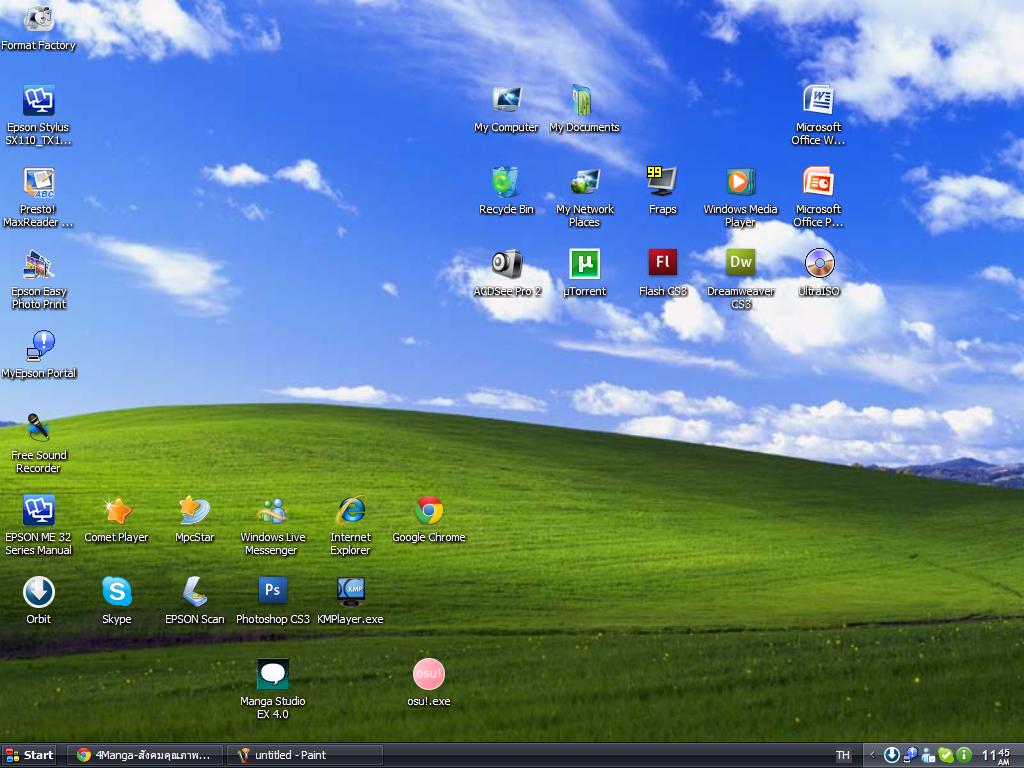This screenshot has width=1024, height=768.
Task: Open the Start menu
Action: 29,756
